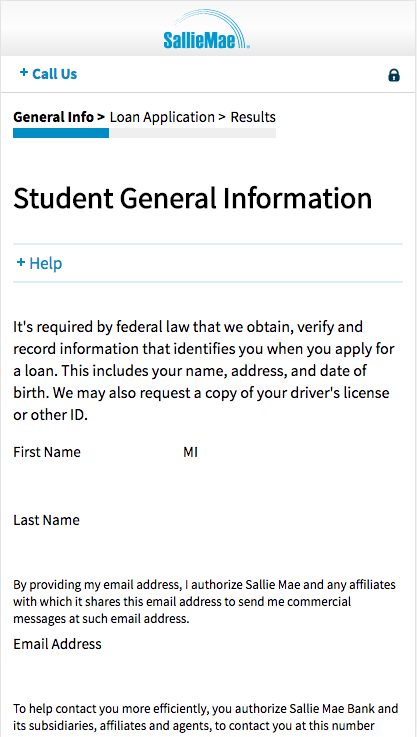Screen dimensions: 417x737
Task: Expand the Help section
Action: click(39, 263)
